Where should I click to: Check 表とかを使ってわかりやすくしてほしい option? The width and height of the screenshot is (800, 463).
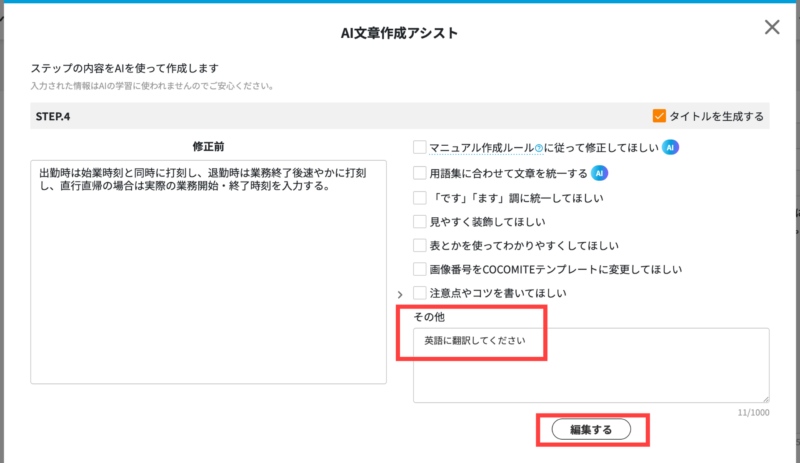click(x=419, y=245)
